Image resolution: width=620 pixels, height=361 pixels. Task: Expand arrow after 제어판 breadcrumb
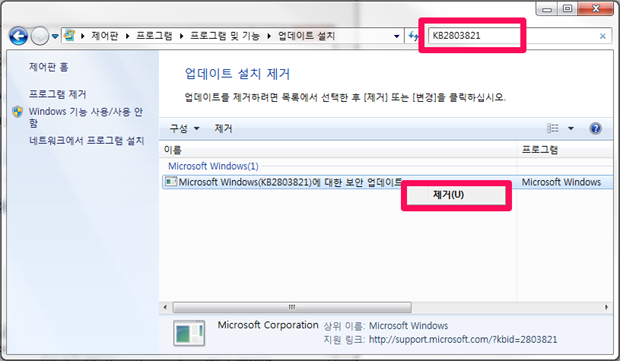(x=127, y=36)
